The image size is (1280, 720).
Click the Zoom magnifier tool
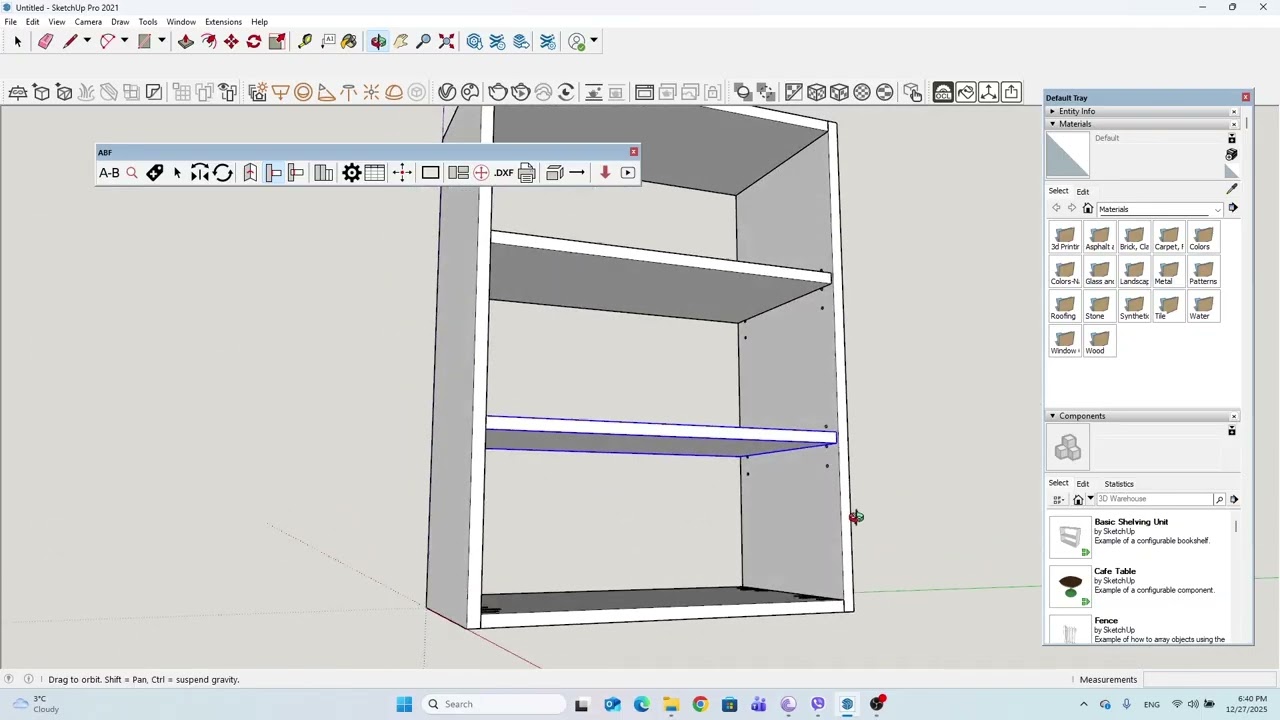(424, 41)
